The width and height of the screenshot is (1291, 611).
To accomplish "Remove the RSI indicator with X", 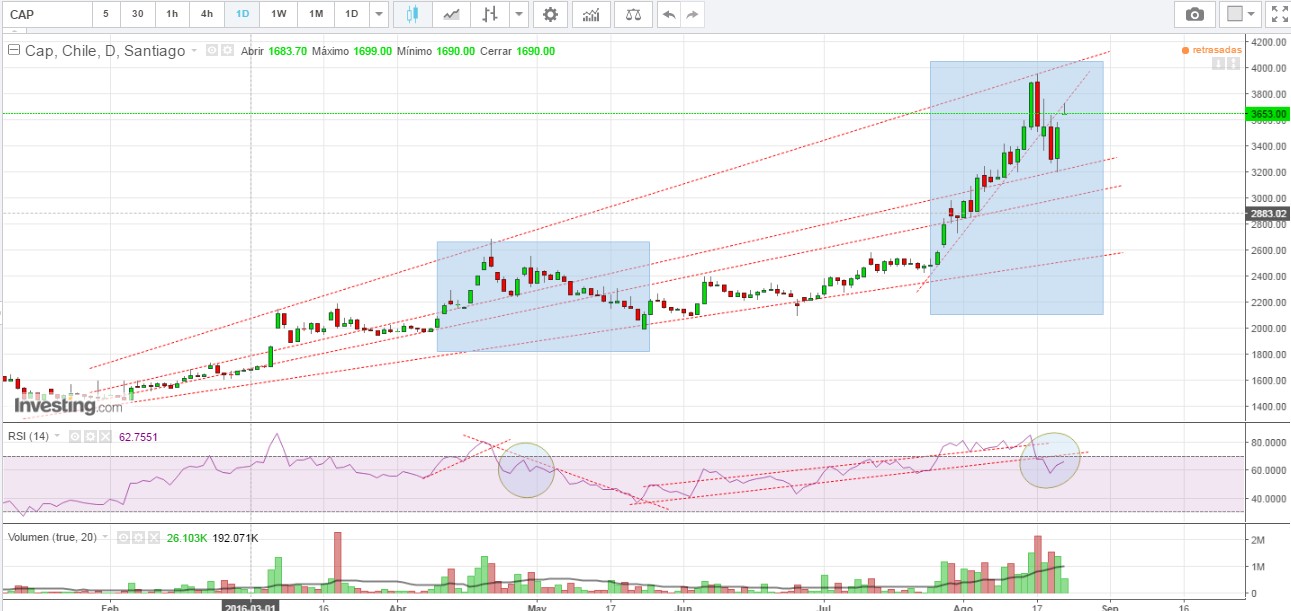I will tap(105, 436).
